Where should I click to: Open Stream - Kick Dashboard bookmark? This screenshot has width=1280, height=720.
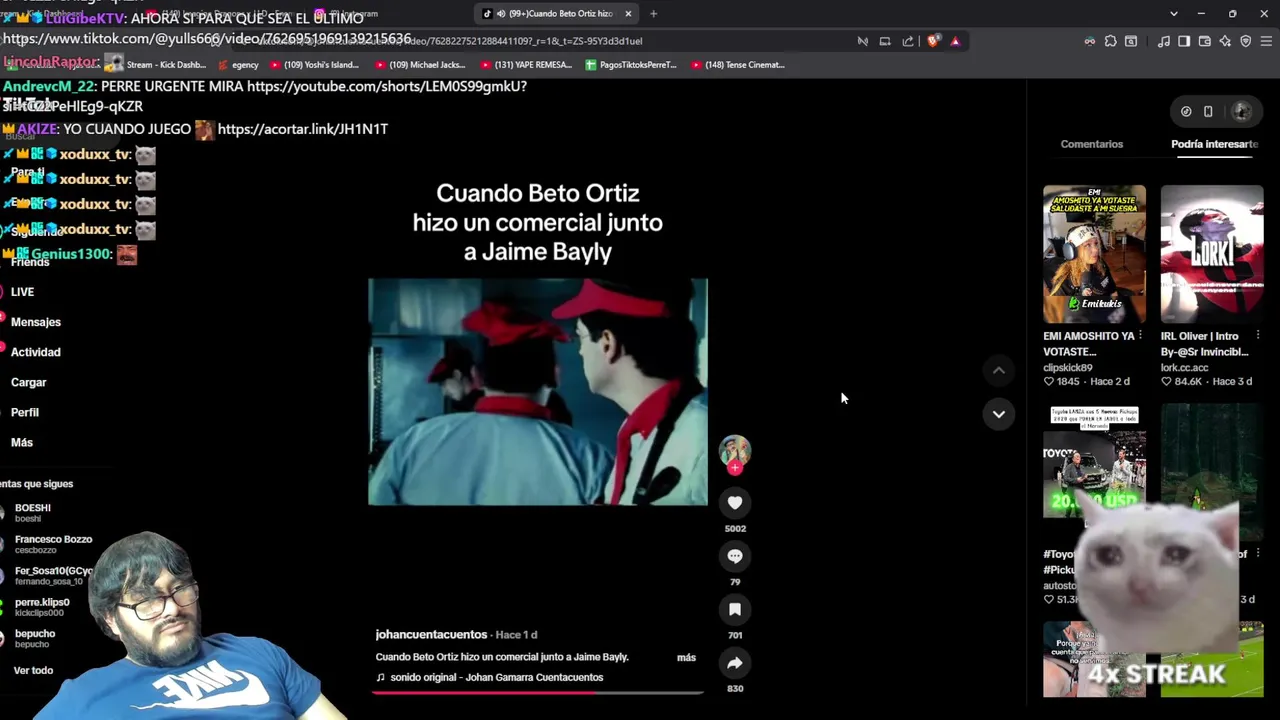pyautogui.click(x=156, y=65)
